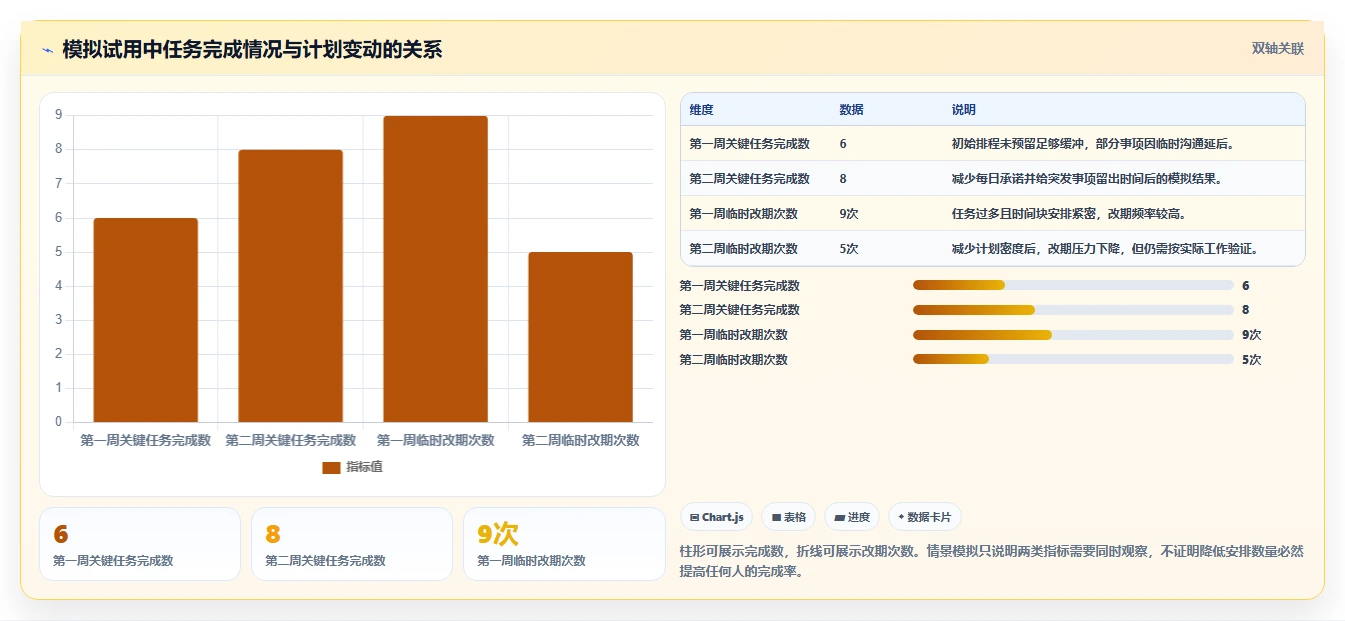Click the 第二周临时改期次数 progress bar
This screenshot has width=1345, height=621.
click(x=1073, y=360)
